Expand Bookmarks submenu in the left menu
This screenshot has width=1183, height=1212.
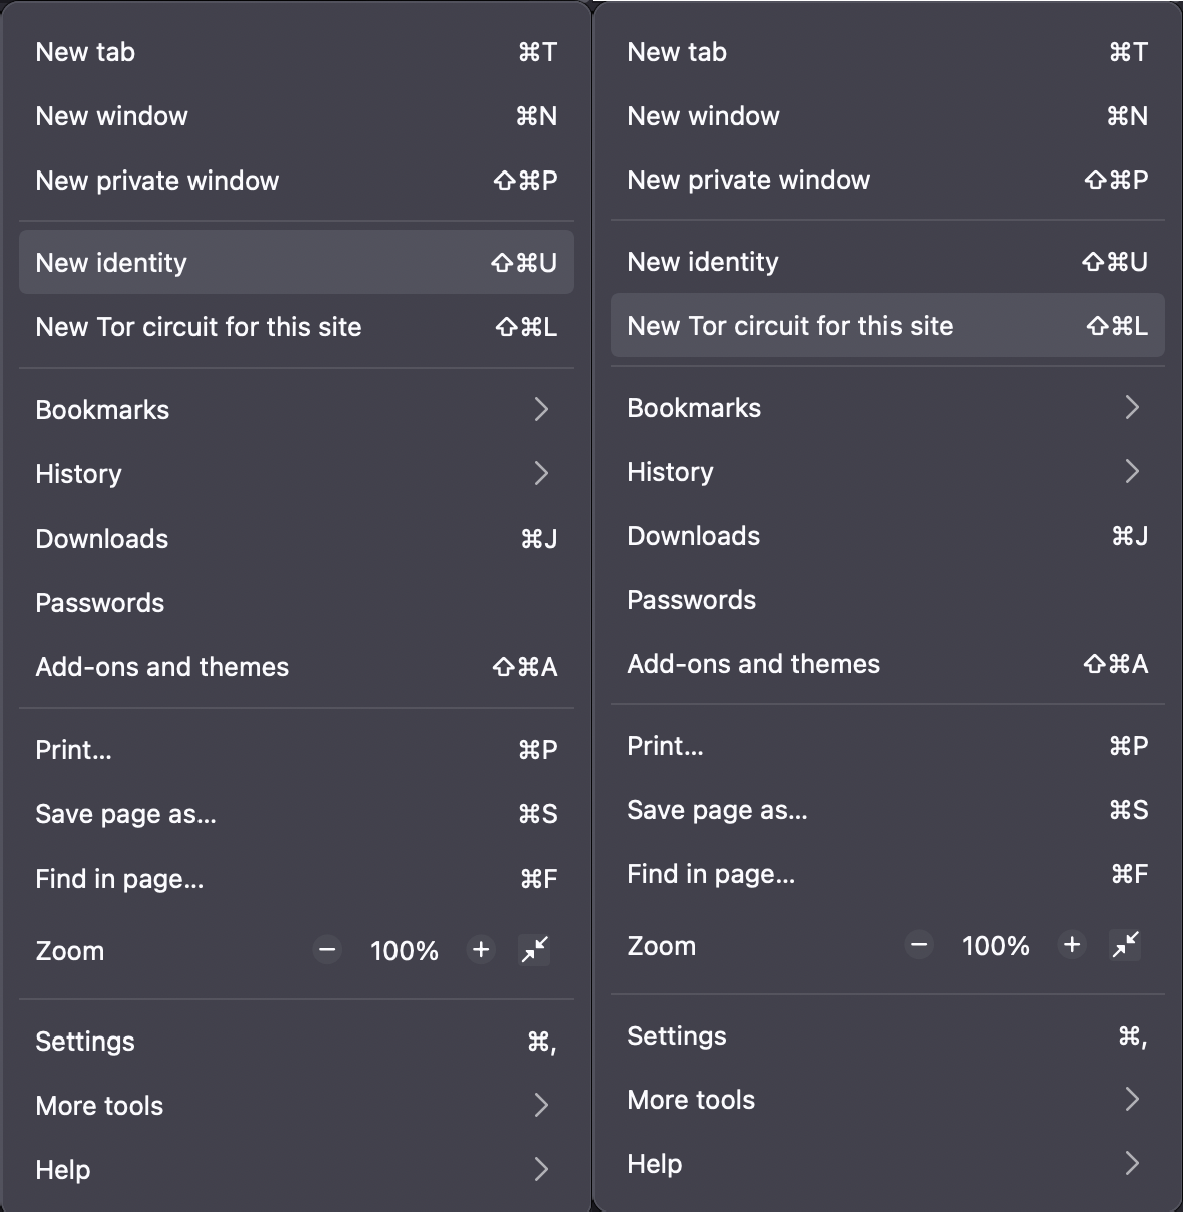point(296,410)
